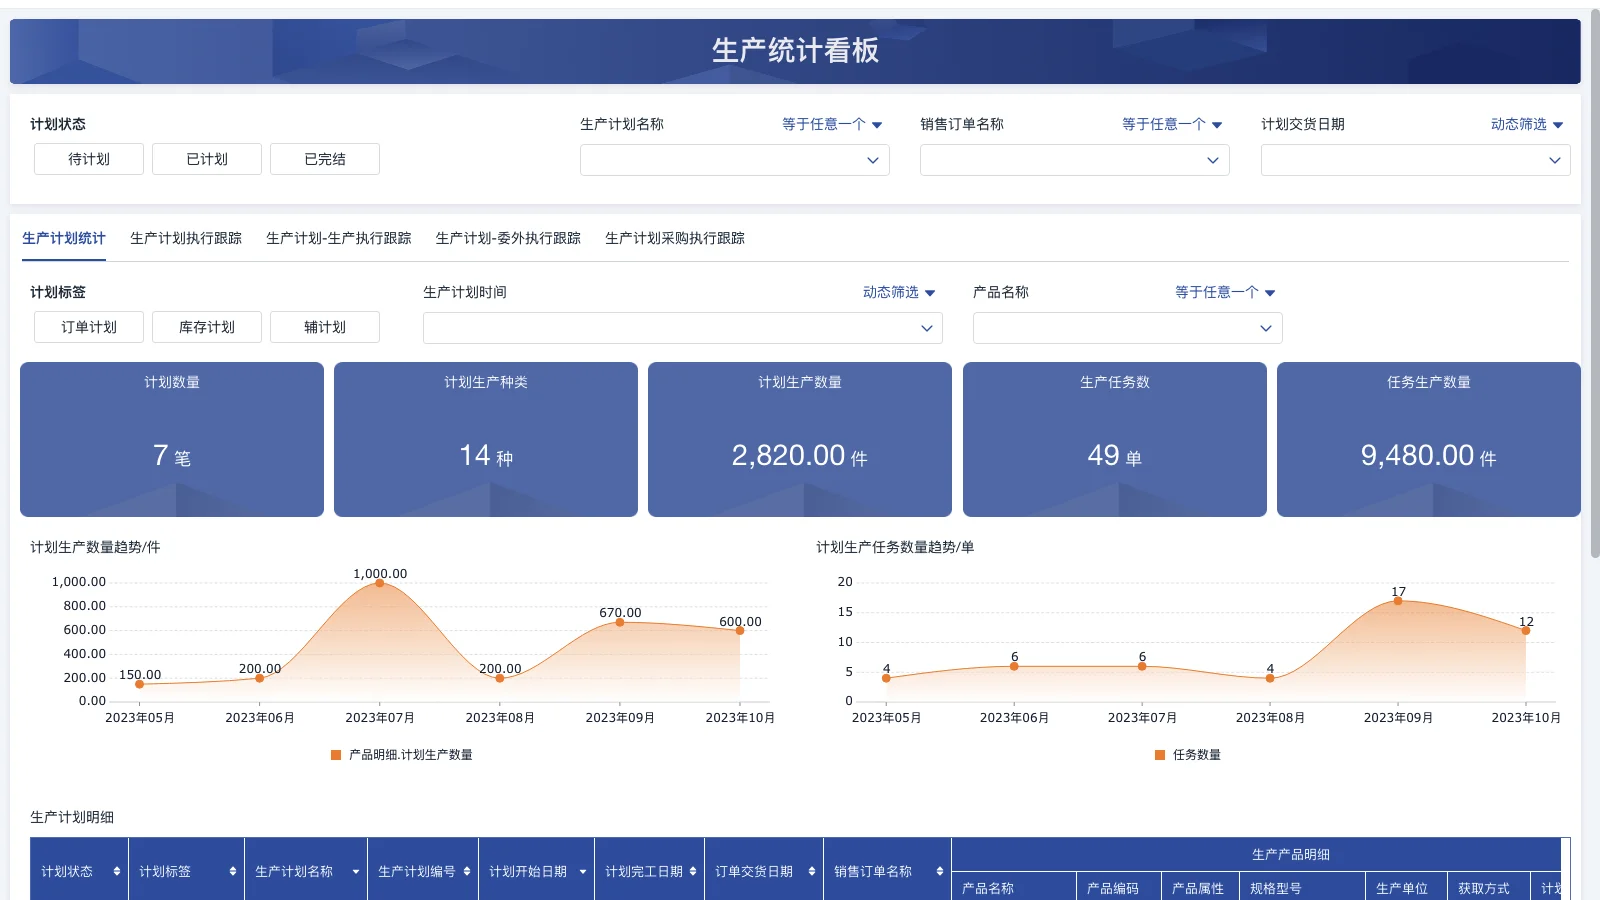Open the 计划交货日期 date selector
Image resolution: width=1600 pixels, height=900 pixels.
pos(1413,160)
